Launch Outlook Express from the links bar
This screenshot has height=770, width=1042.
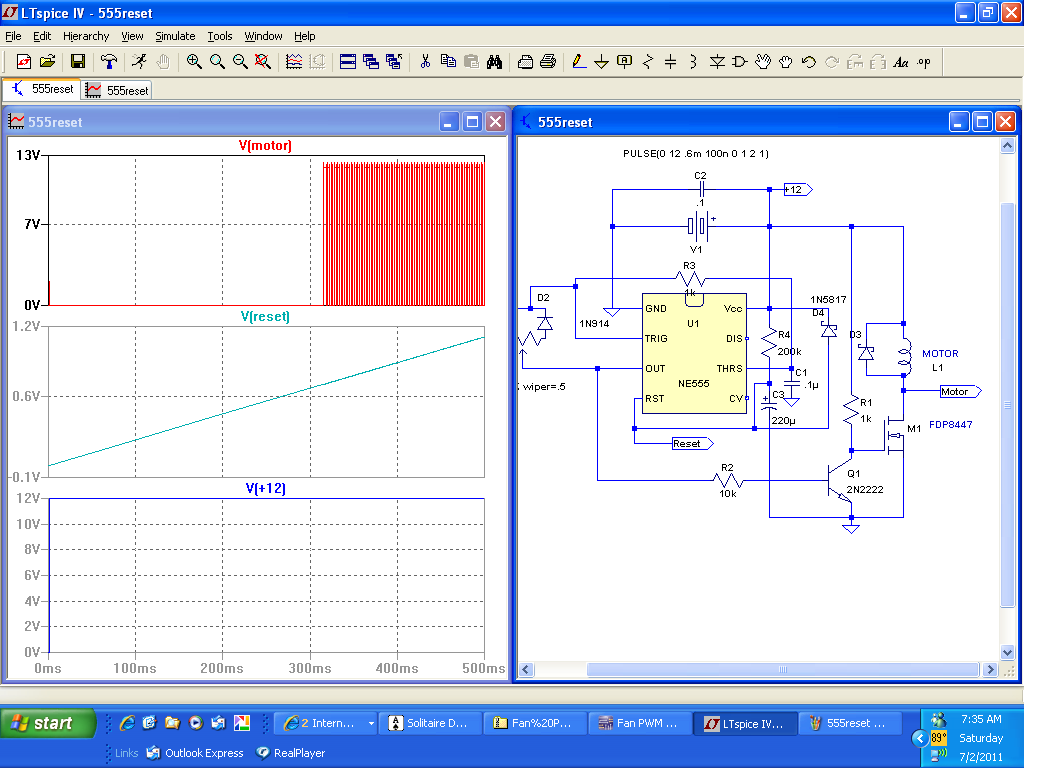[195, 753]
